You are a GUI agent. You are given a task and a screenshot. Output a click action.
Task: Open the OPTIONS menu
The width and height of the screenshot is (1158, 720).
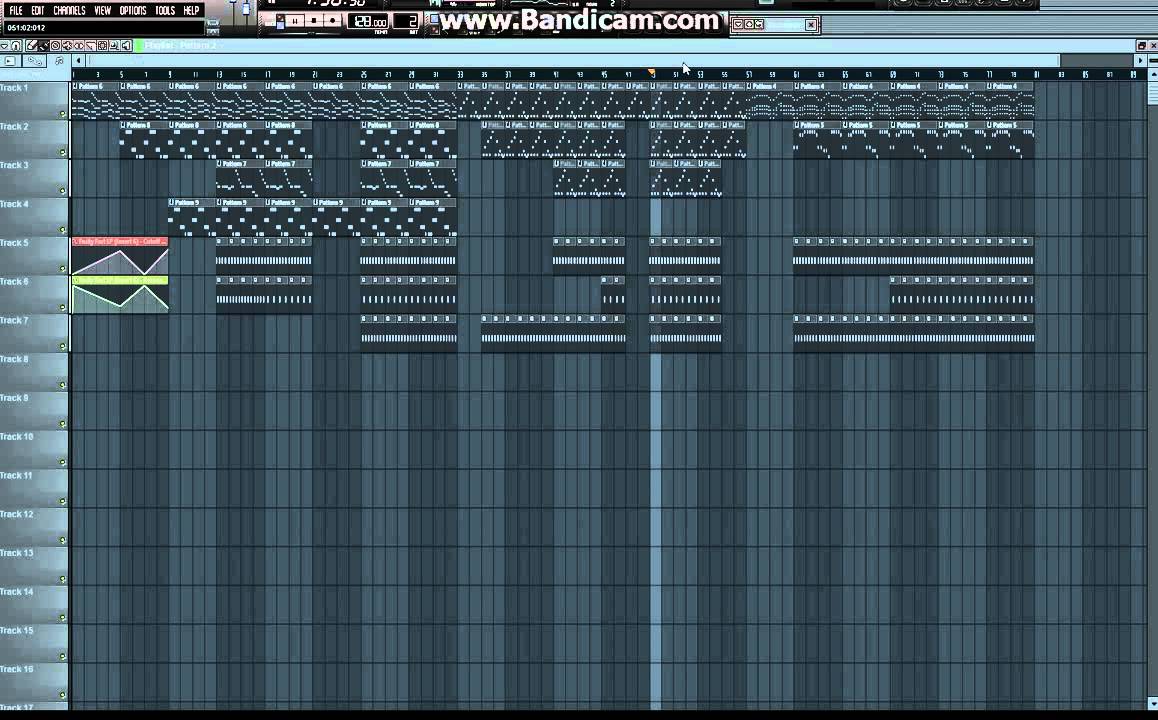[x=133, y=10]
